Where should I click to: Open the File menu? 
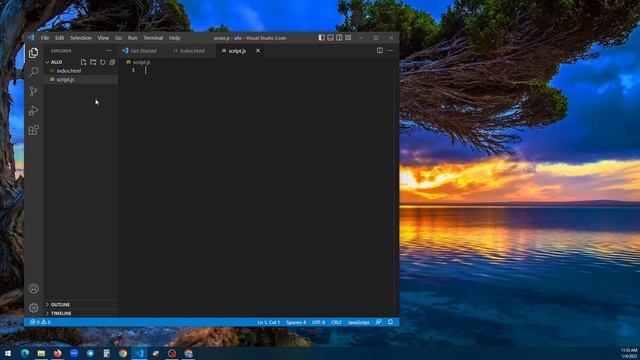coord(45,38)
